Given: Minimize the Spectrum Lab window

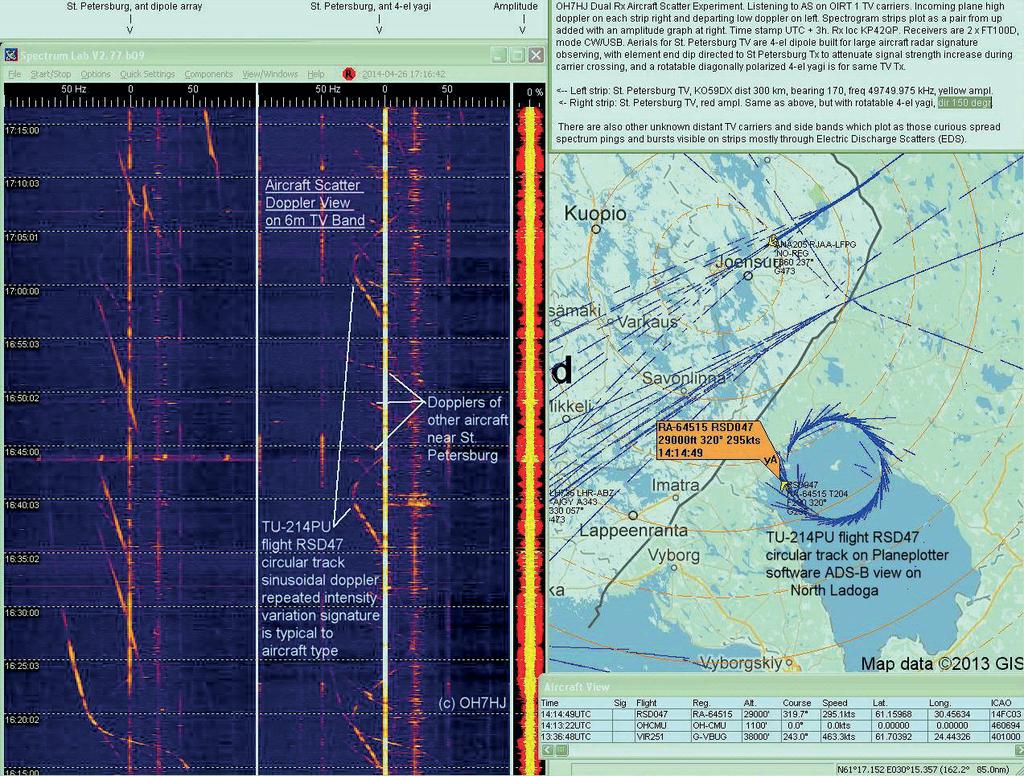Looking at the screenshot, I should [500, 56].
